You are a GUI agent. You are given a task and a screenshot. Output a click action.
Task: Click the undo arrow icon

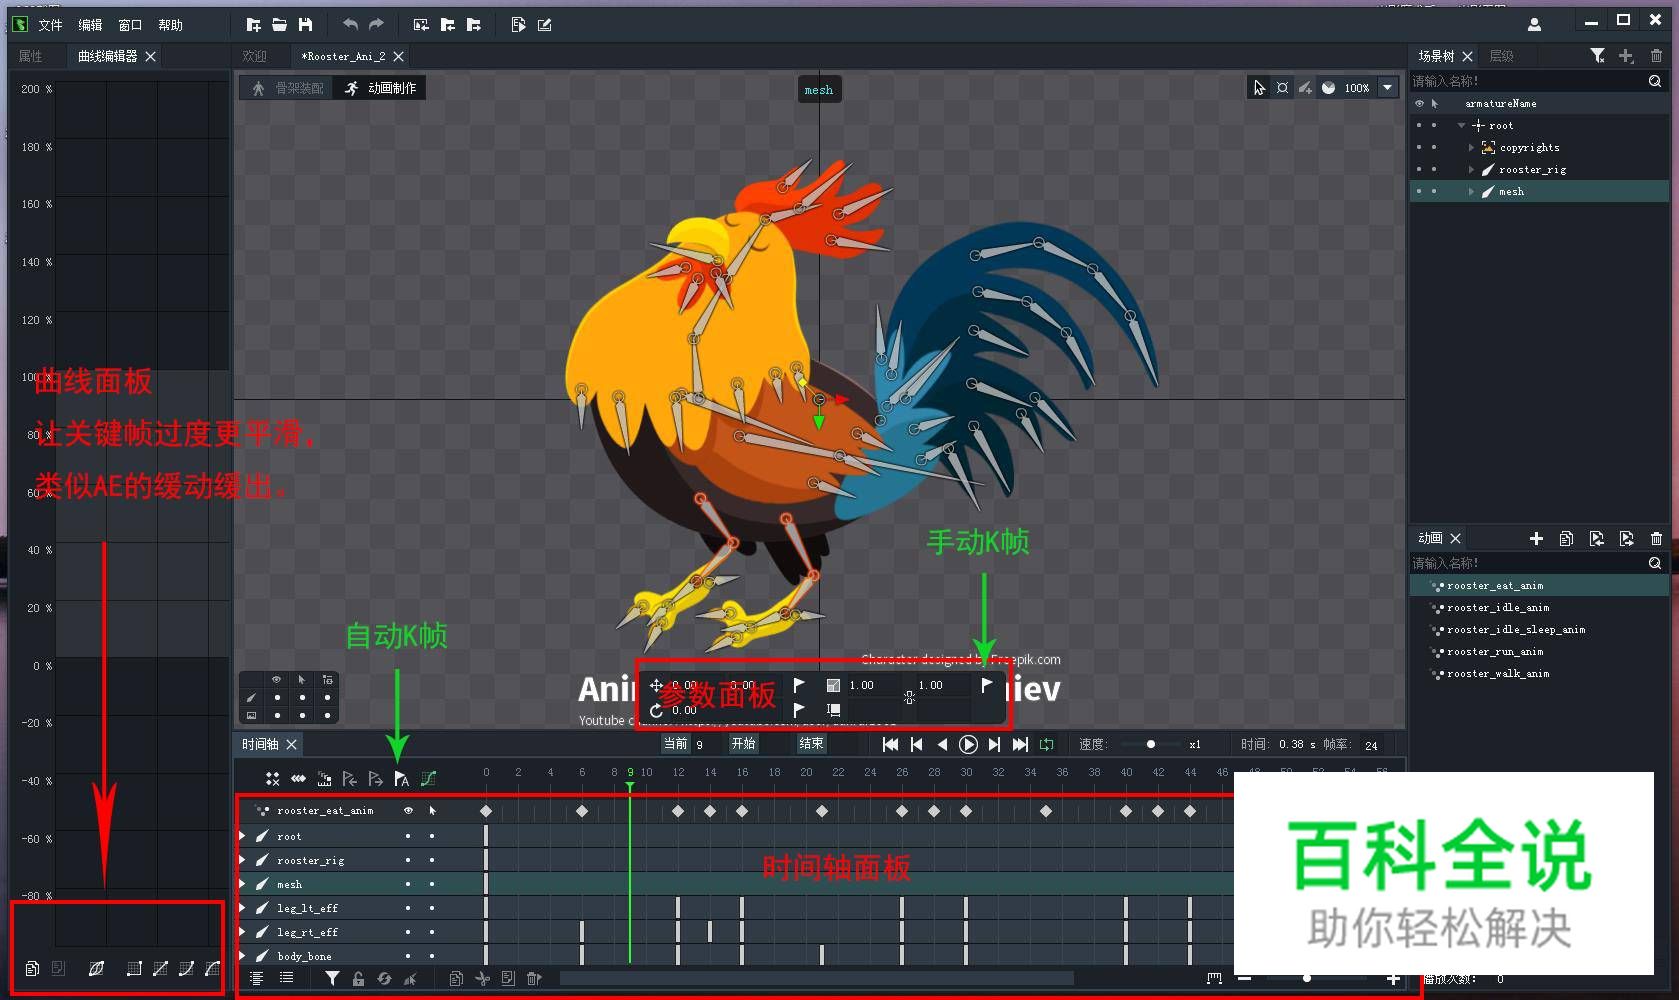coord(350,24)
